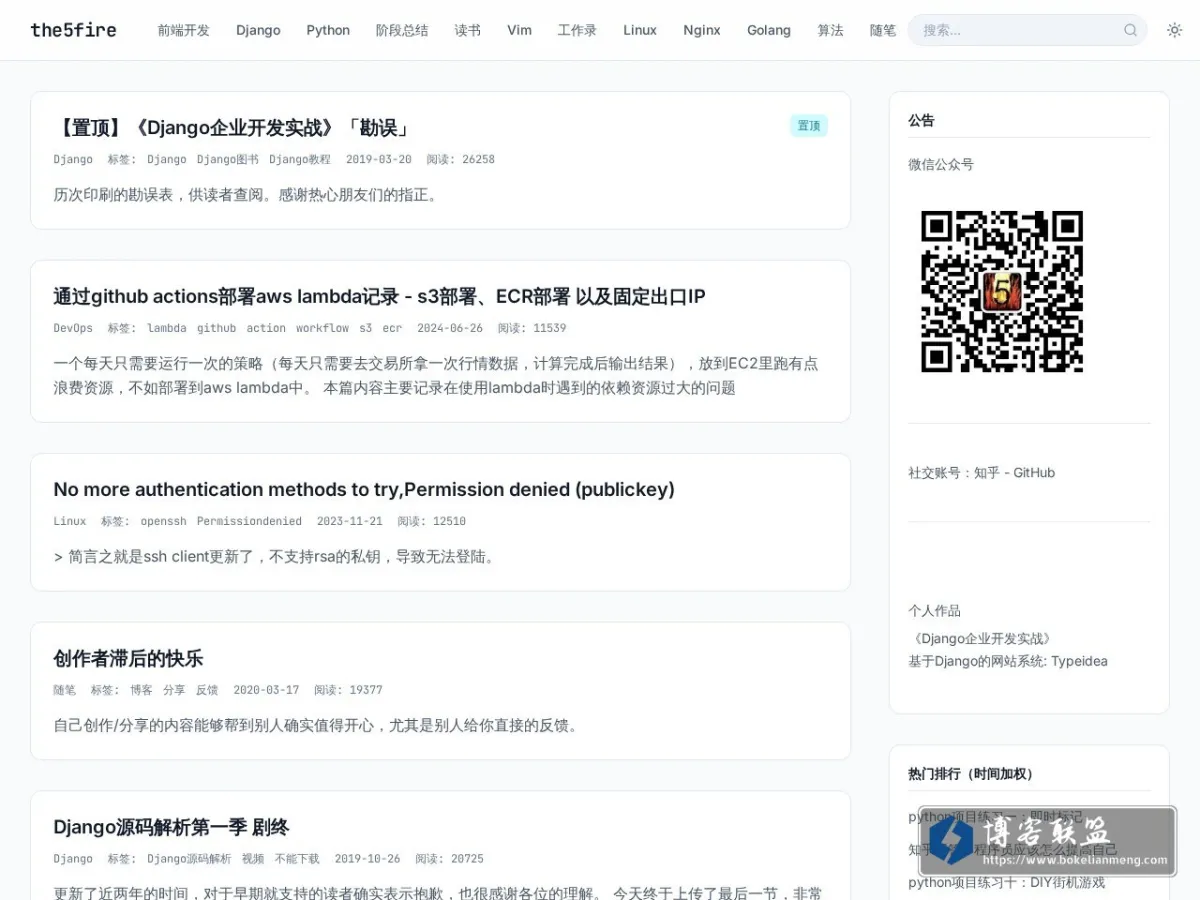Select the 视频 tag
Screen dimensions: 1200x900
point(253,859)
